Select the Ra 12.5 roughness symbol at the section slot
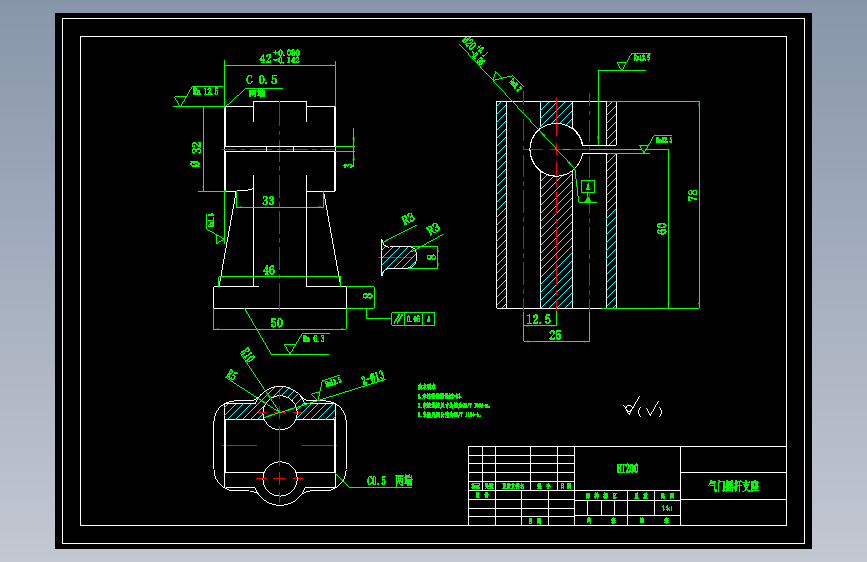This screenshot has width=867, height=562. [656, 143]
